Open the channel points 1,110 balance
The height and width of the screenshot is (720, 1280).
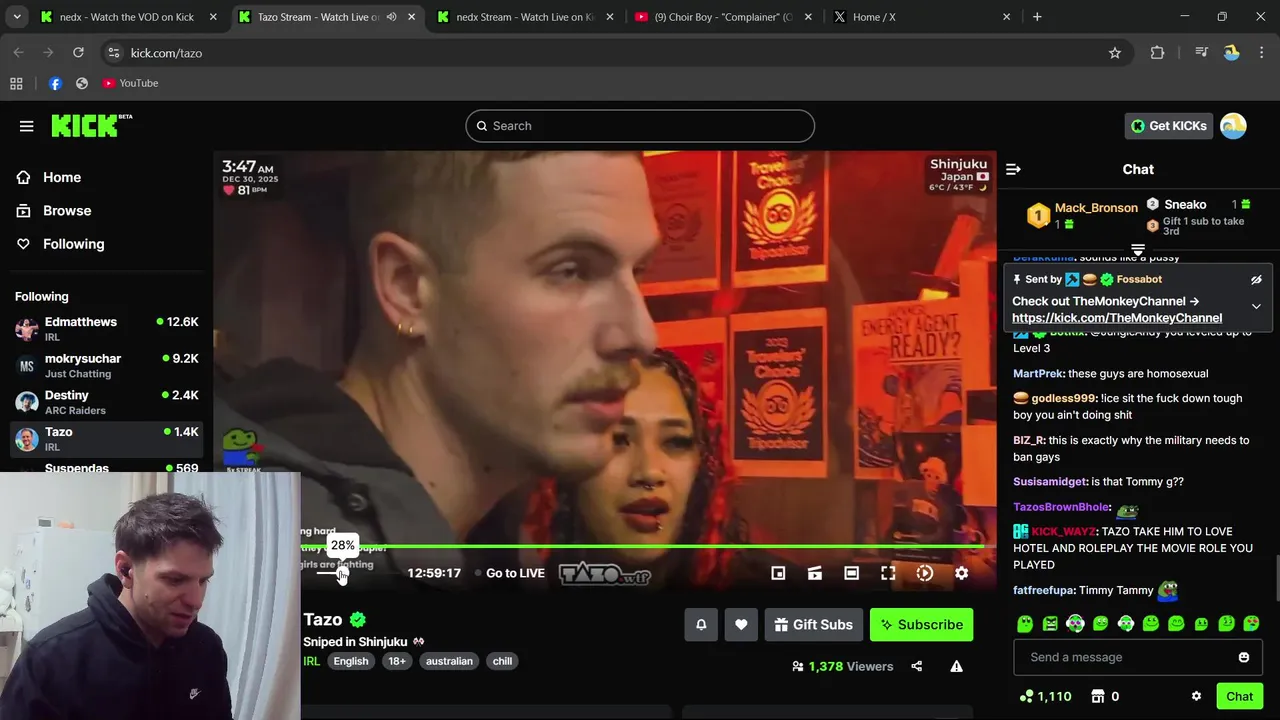[1045, 696]
